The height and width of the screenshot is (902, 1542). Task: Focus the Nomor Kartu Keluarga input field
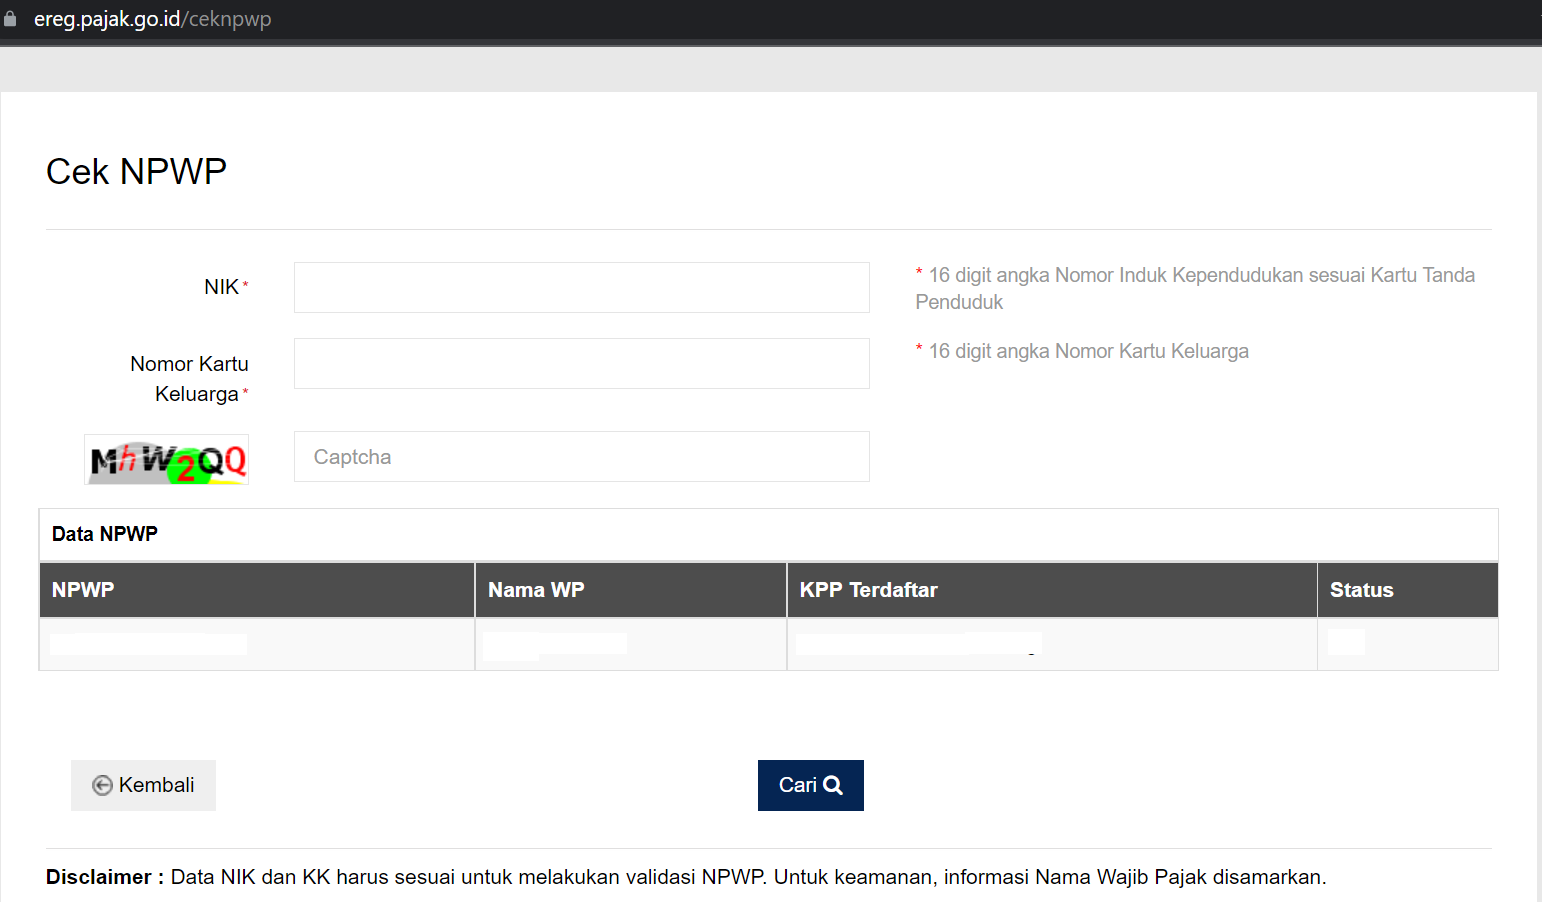(x=581, y=364)
